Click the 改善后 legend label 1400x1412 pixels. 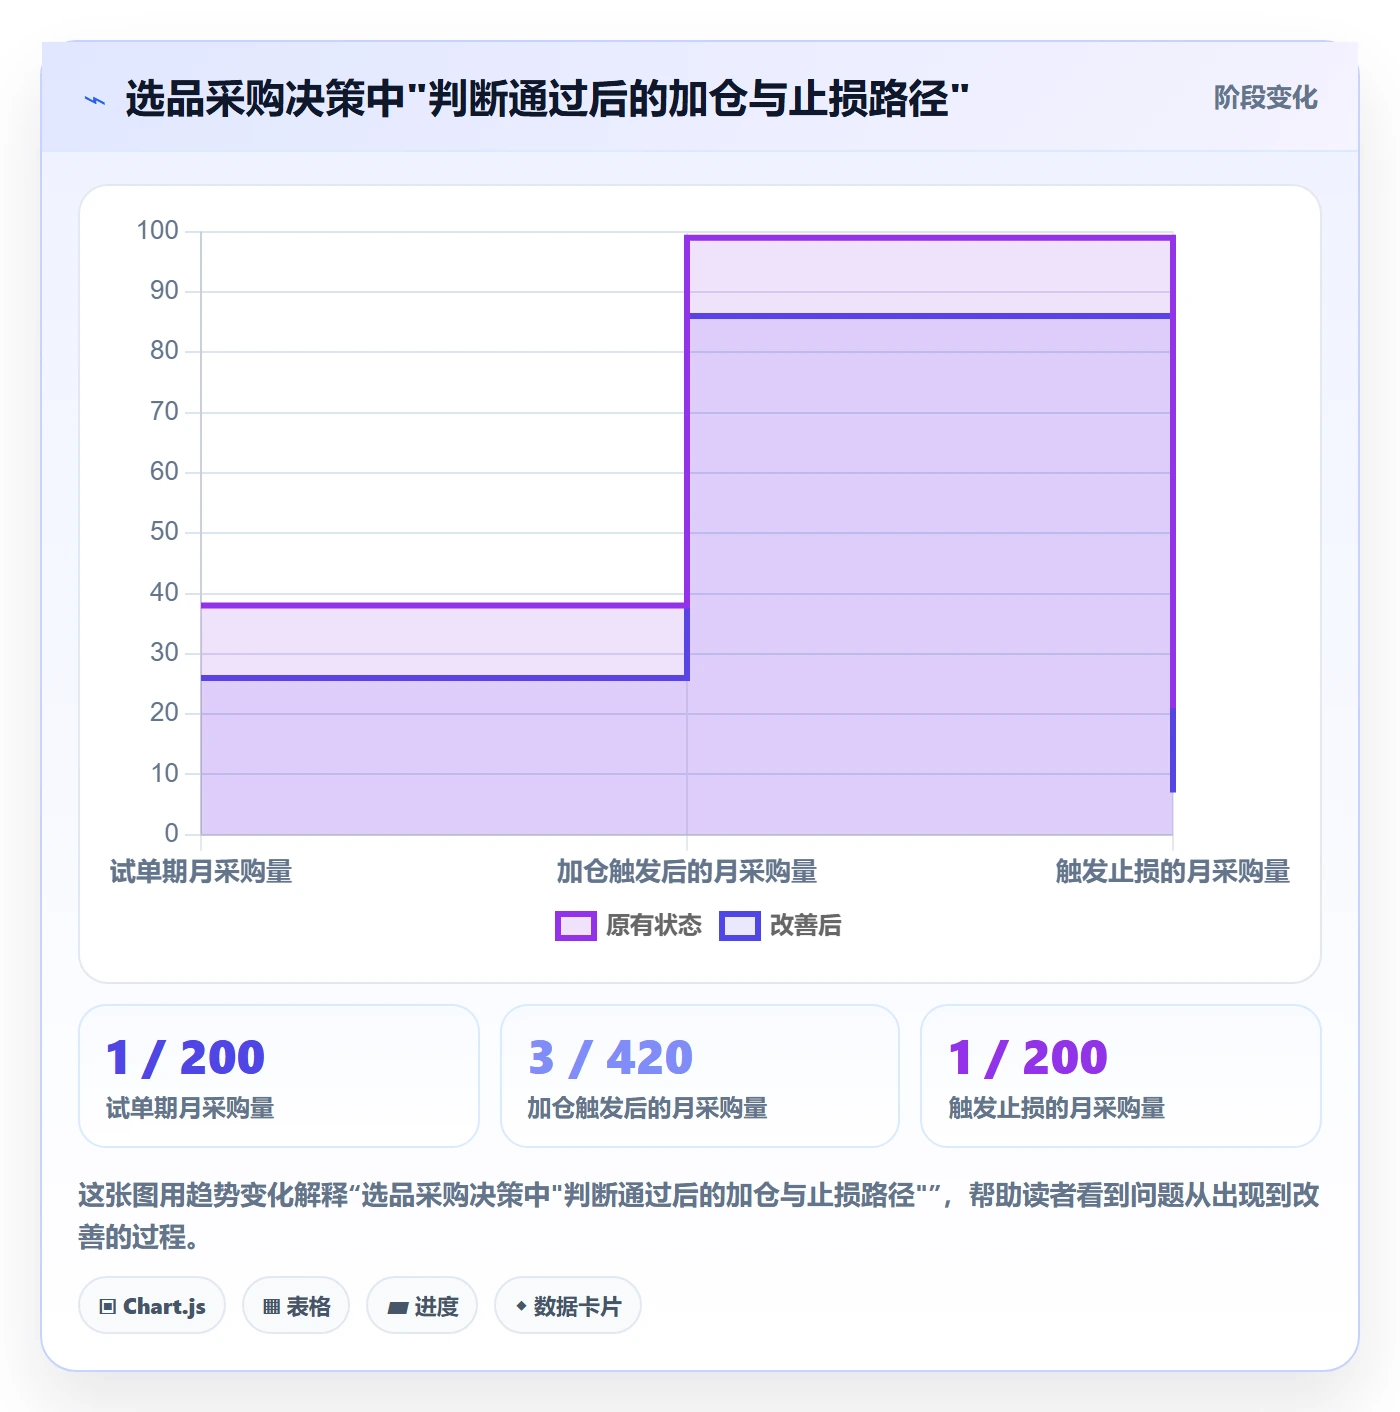[806, 926]
